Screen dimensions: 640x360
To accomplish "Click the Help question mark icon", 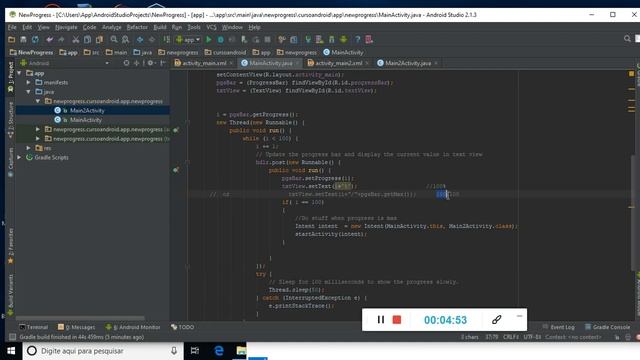I will click(358, 40).
